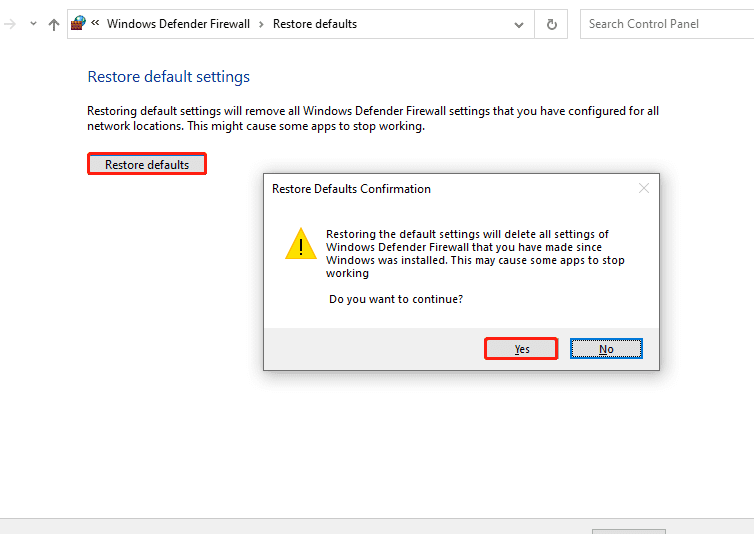
Task: Click the Forward navigation arrow
Action: [10, 24]
